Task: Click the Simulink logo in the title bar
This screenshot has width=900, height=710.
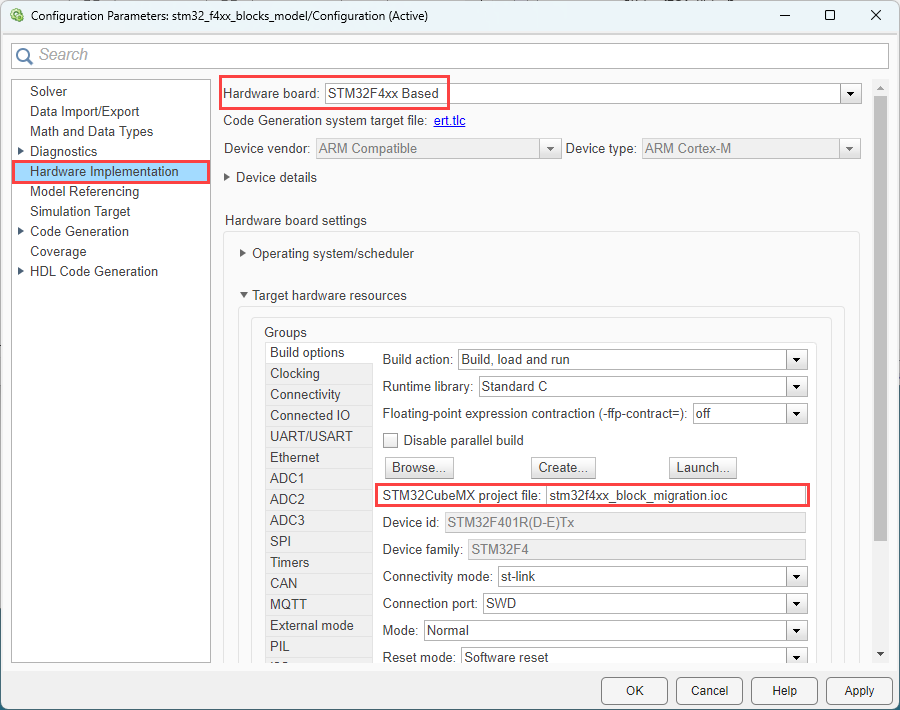Action: [x=16, y=15]
